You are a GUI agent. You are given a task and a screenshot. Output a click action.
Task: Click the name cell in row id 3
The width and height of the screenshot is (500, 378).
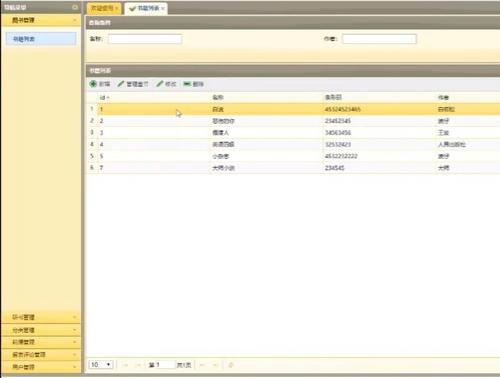click(x=266, y=133)
